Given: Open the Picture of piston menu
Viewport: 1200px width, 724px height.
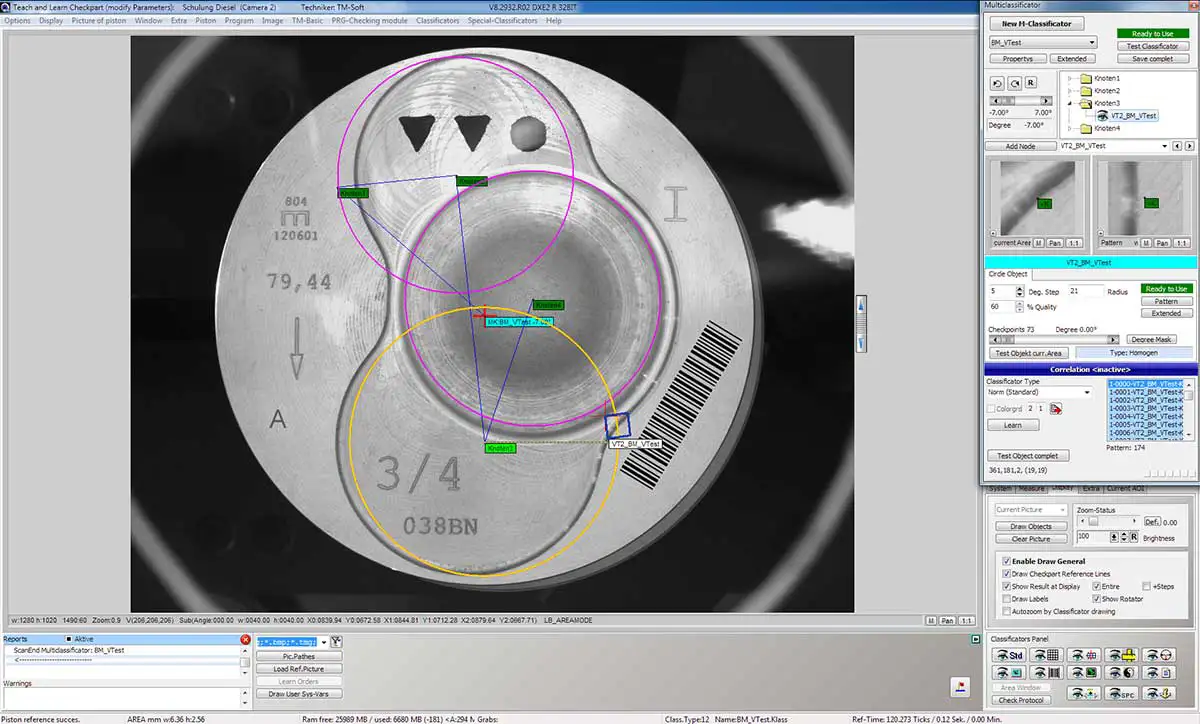Looking at the screenshot, I should [x=98, y=20].
